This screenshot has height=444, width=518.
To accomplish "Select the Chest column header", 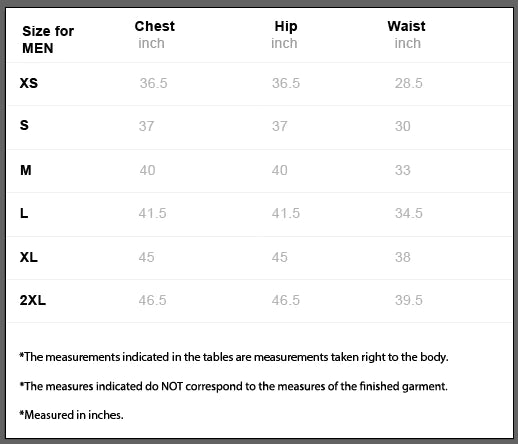I will click(x=155, y=26).
